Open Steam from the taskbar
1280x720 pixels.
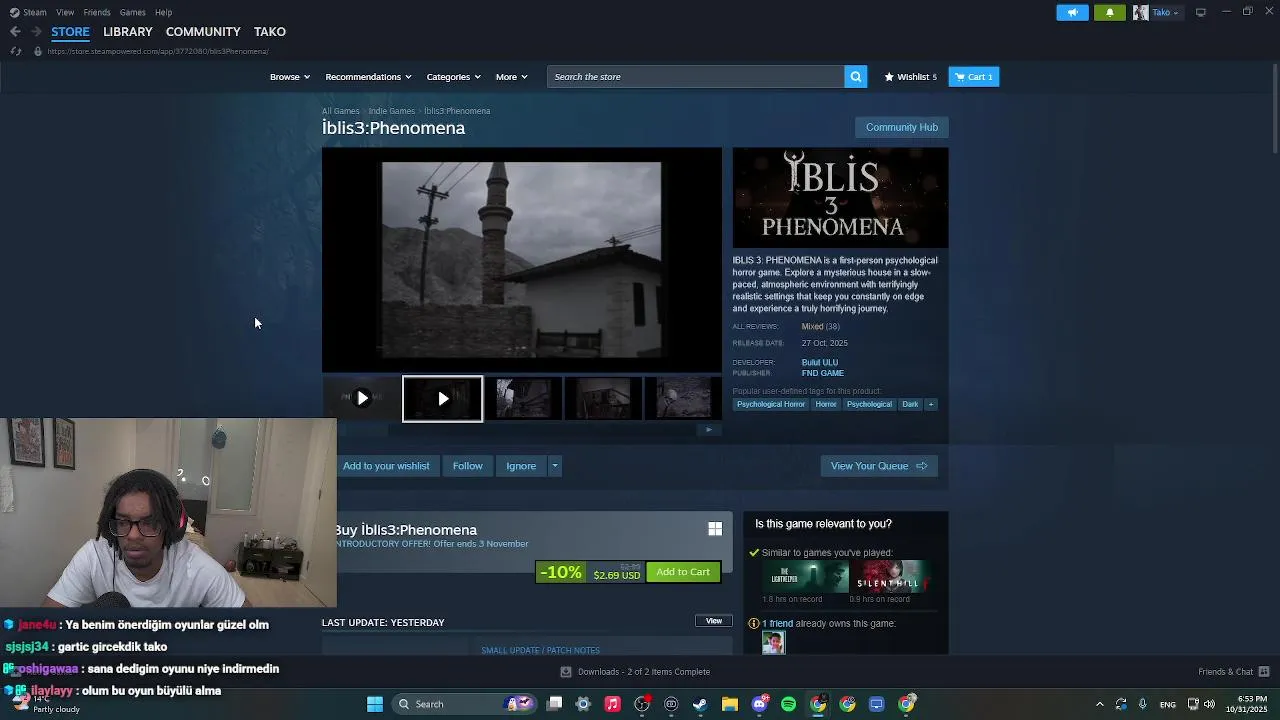(700, 704)
